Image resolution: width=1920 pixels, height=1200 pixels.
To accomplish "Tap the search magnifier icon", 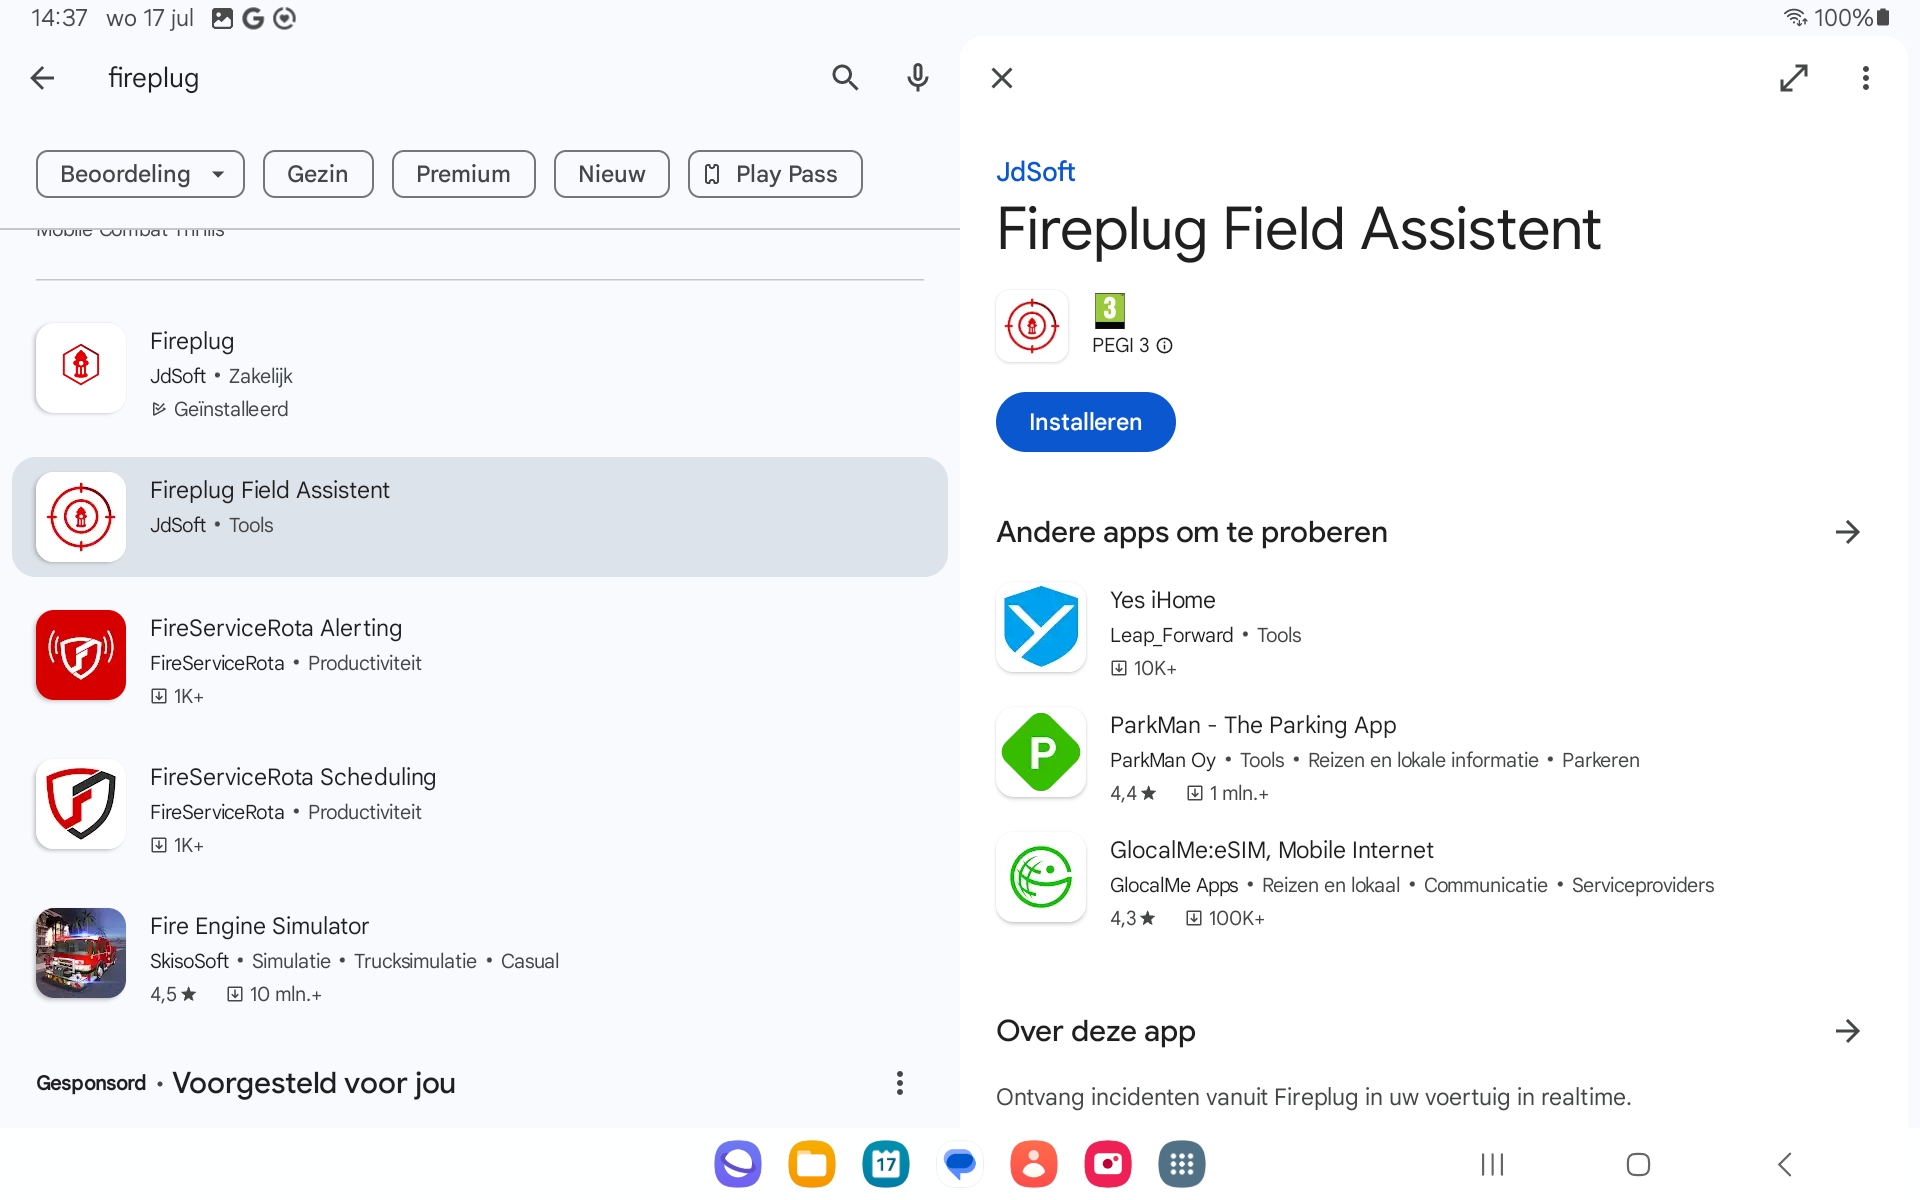I will click(x=845, y=78).
